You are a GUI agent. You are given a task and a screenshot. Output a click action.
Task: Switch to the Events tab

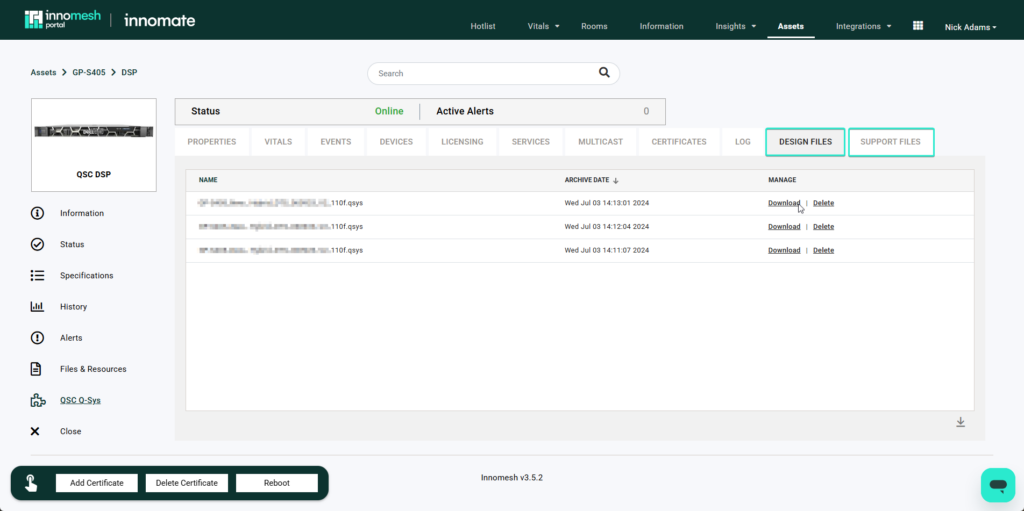coord(336,142)
